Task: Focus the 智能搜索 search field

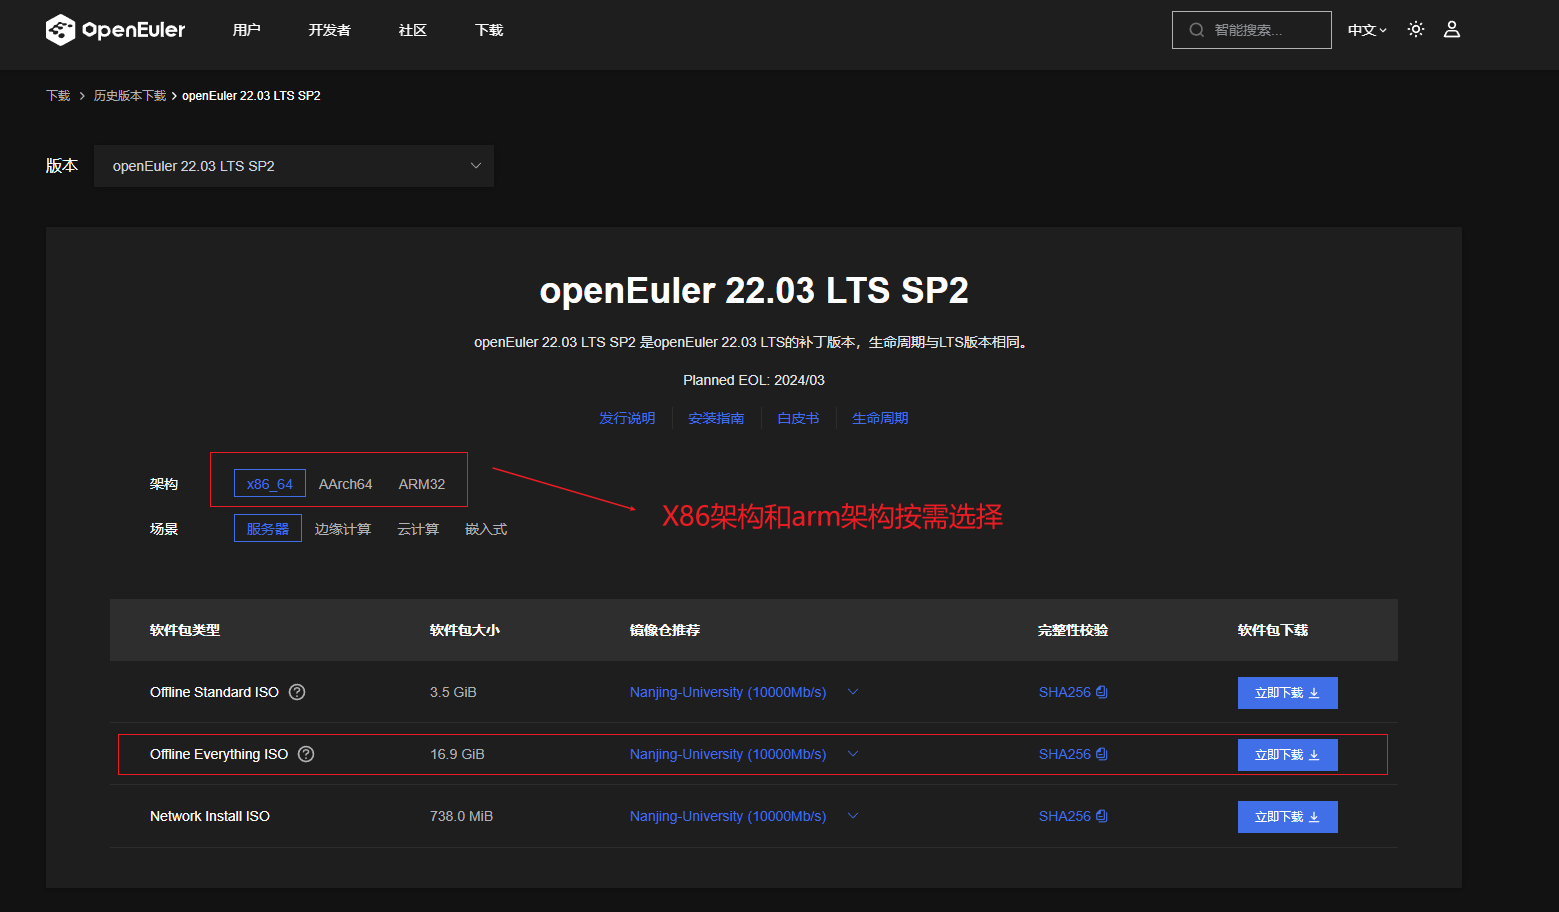Action: point(1252,30)
